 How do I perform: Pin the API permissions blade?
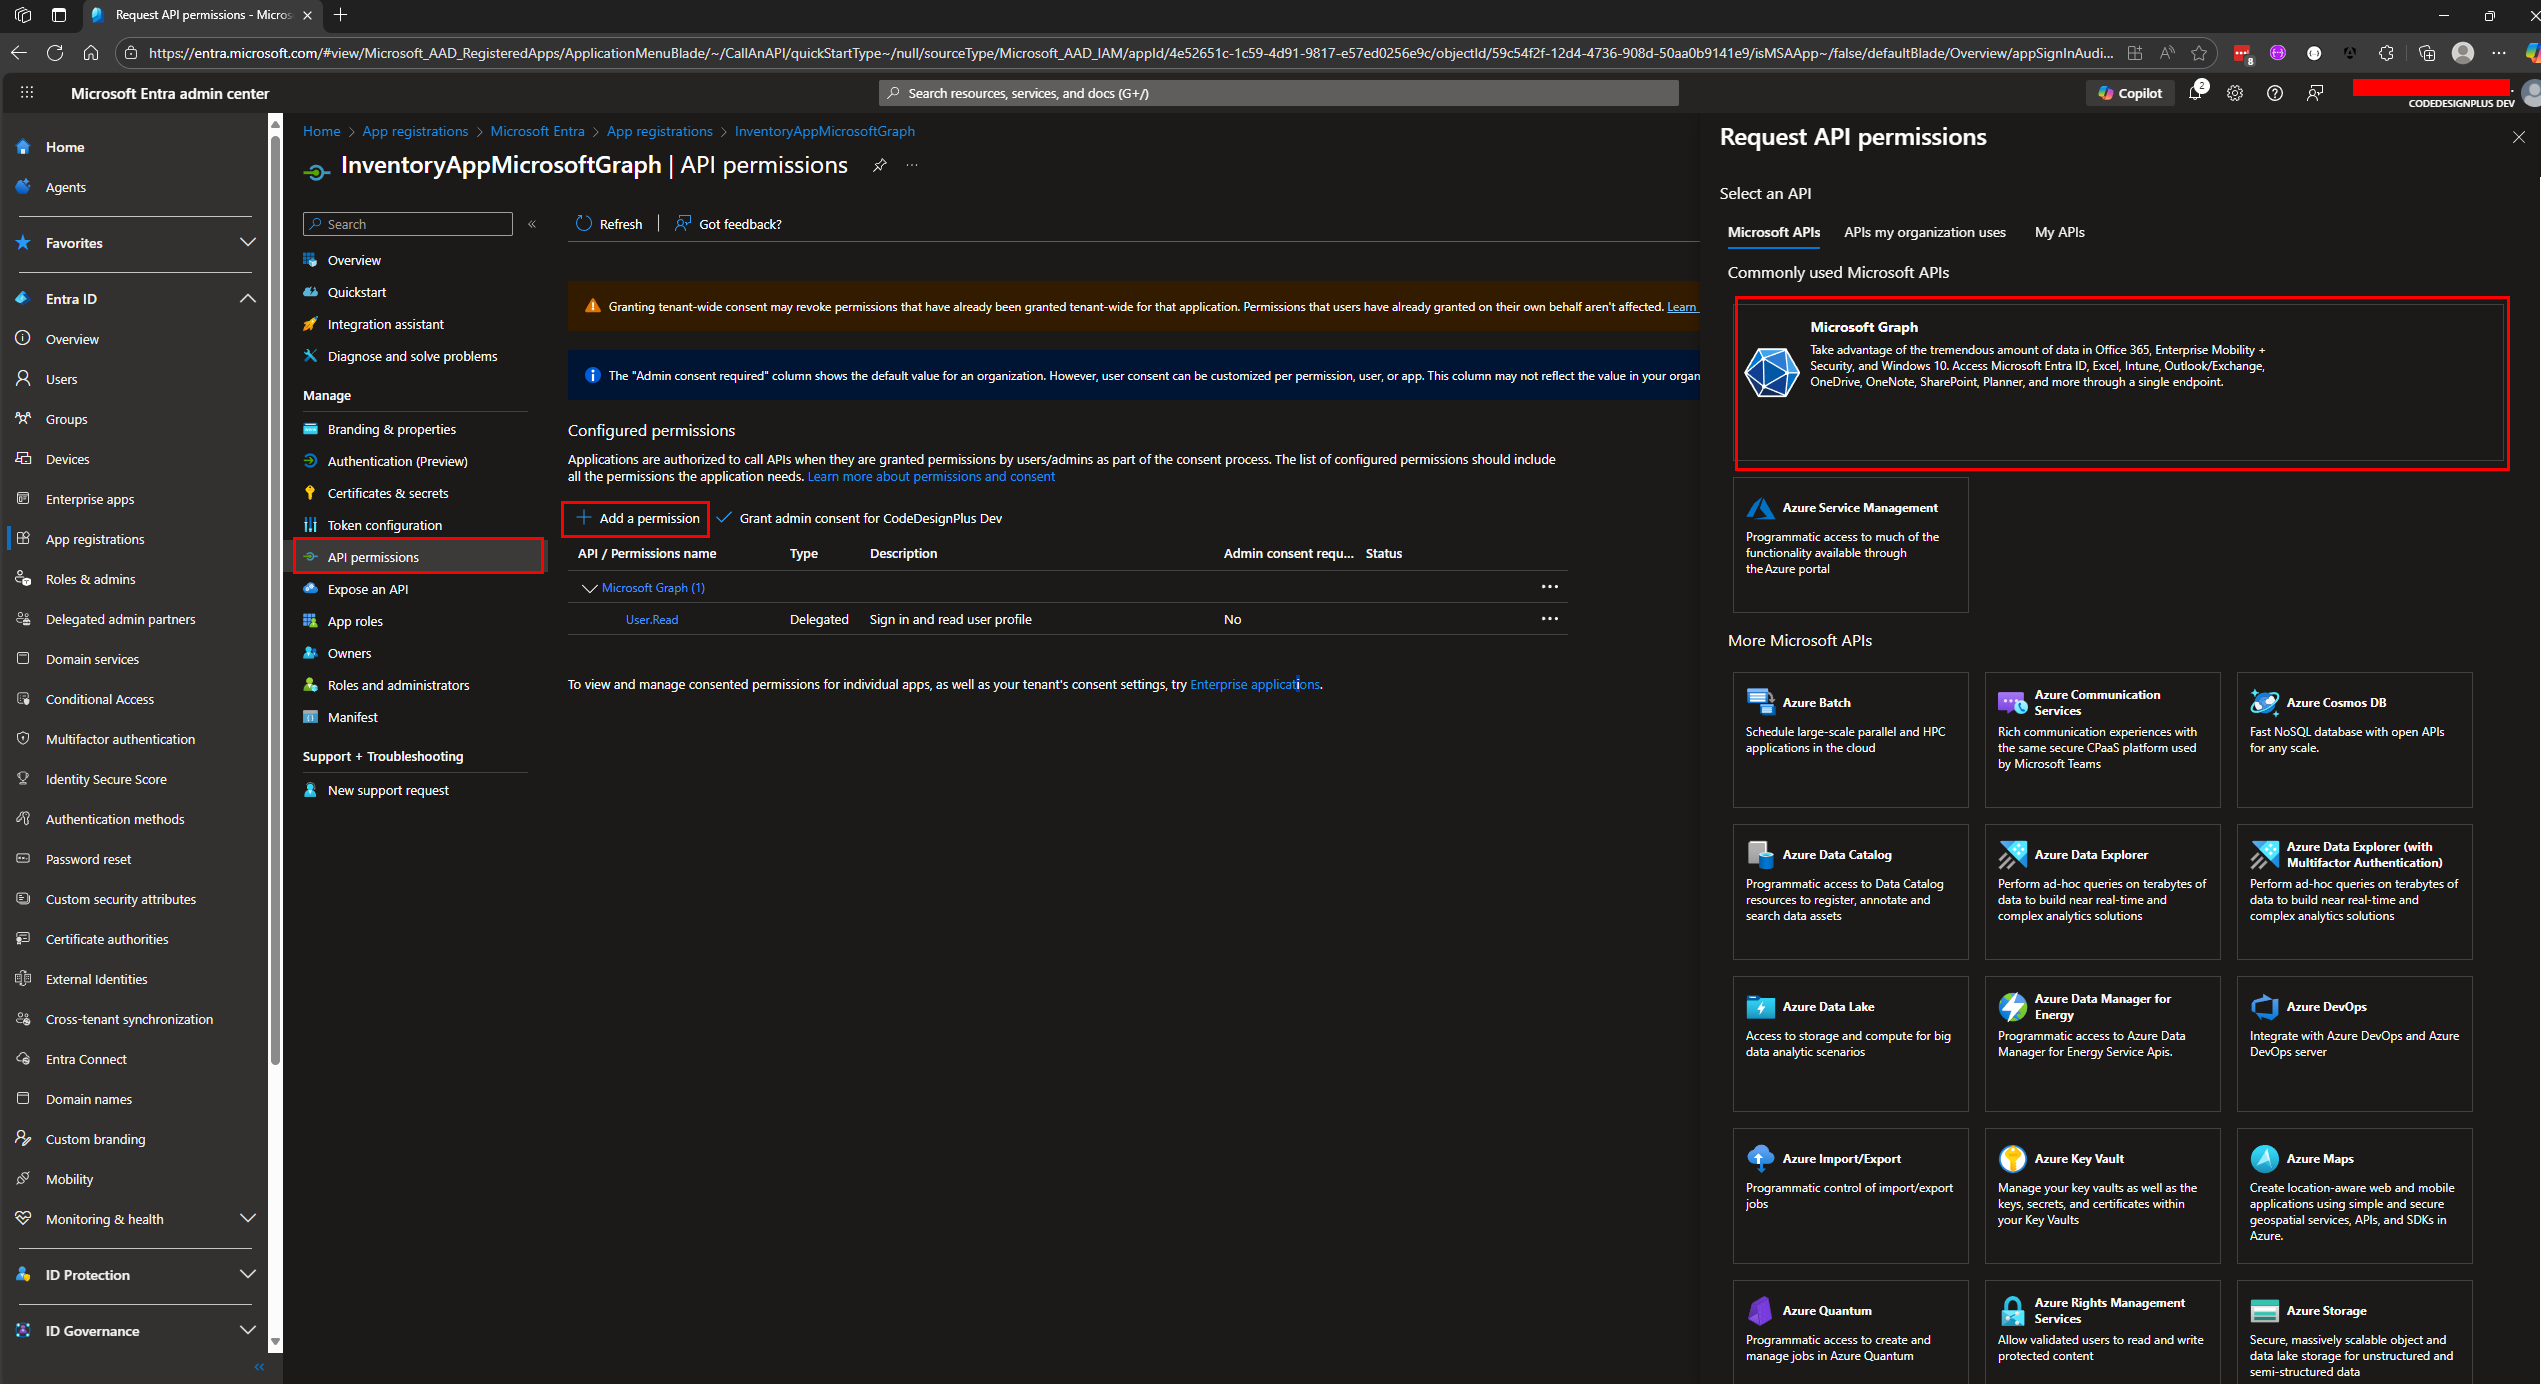click(x=879, y=165)
